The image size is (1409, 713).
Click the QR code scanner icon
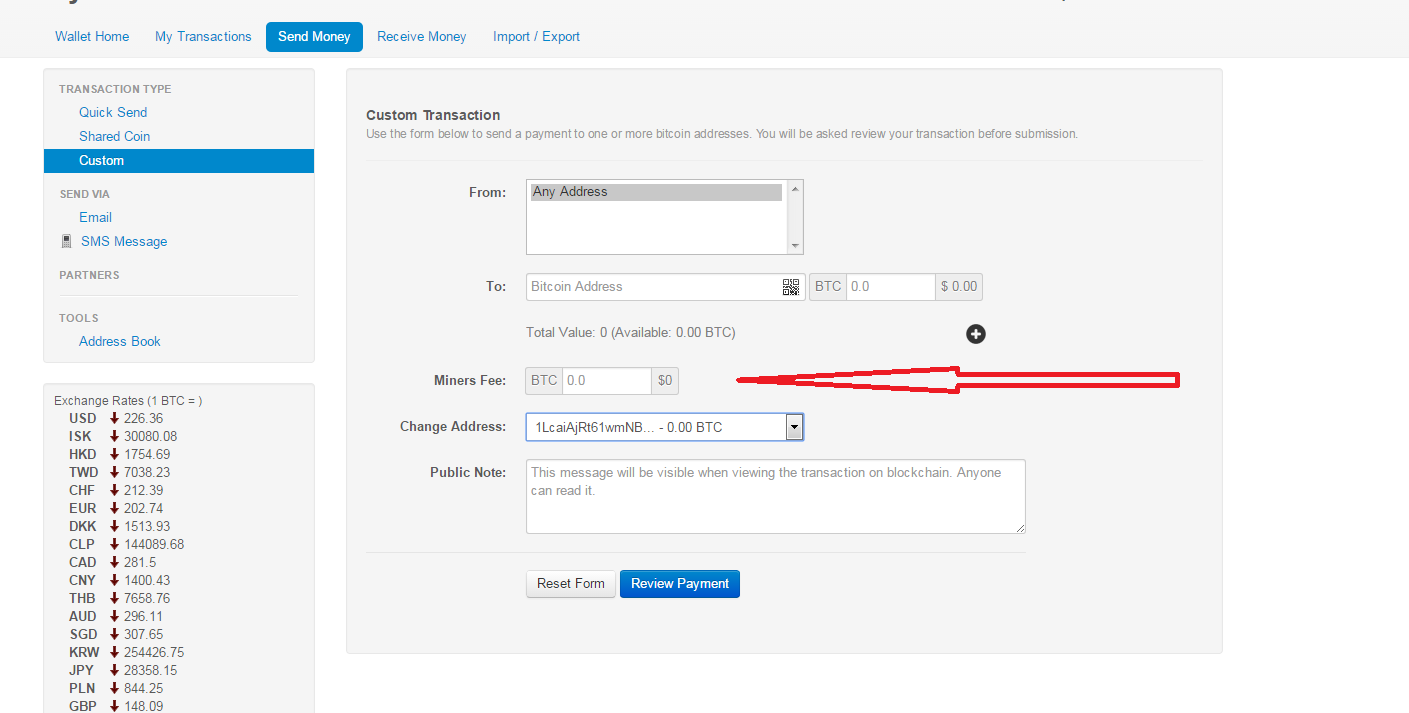tap(790, 287)
